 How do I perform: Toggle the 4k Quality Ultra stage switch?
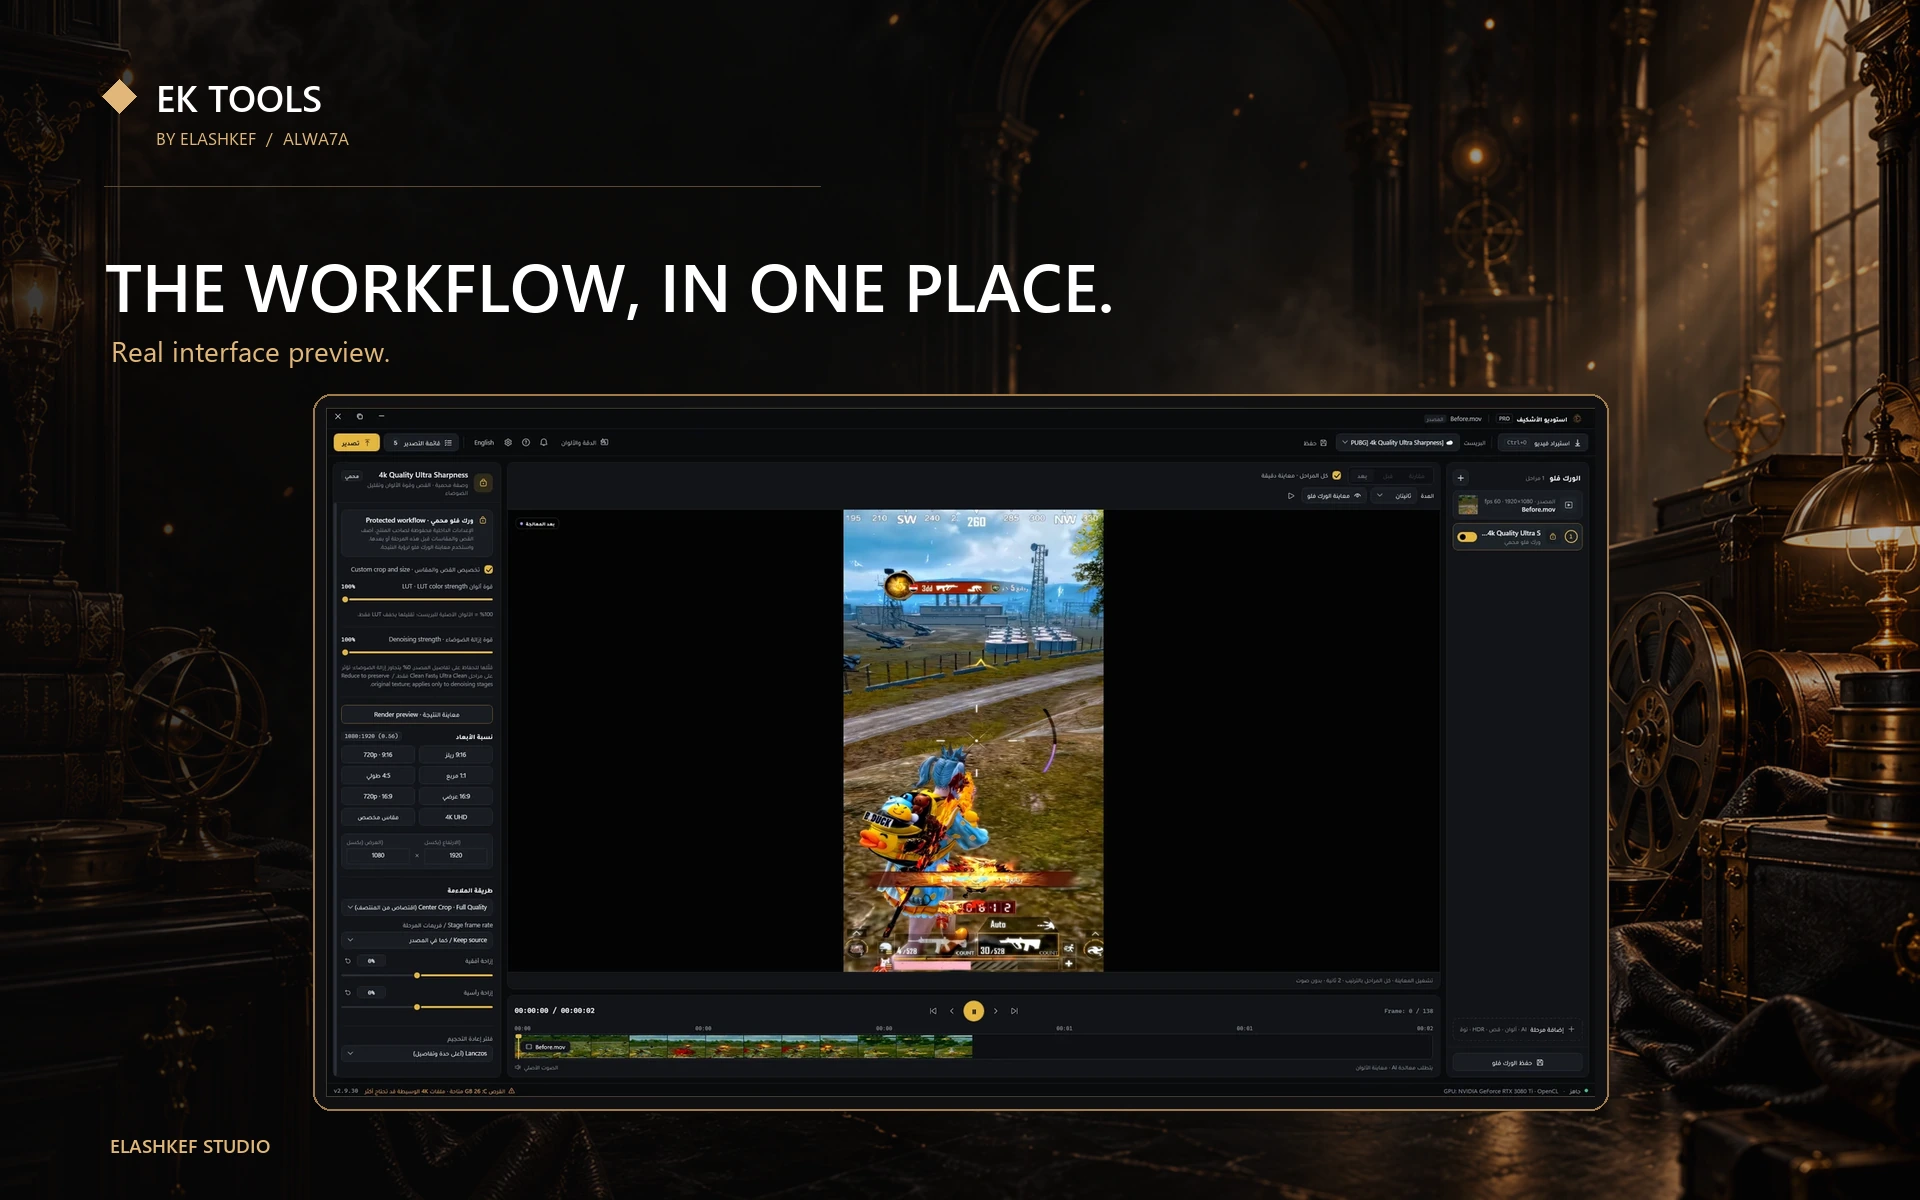1467,537
